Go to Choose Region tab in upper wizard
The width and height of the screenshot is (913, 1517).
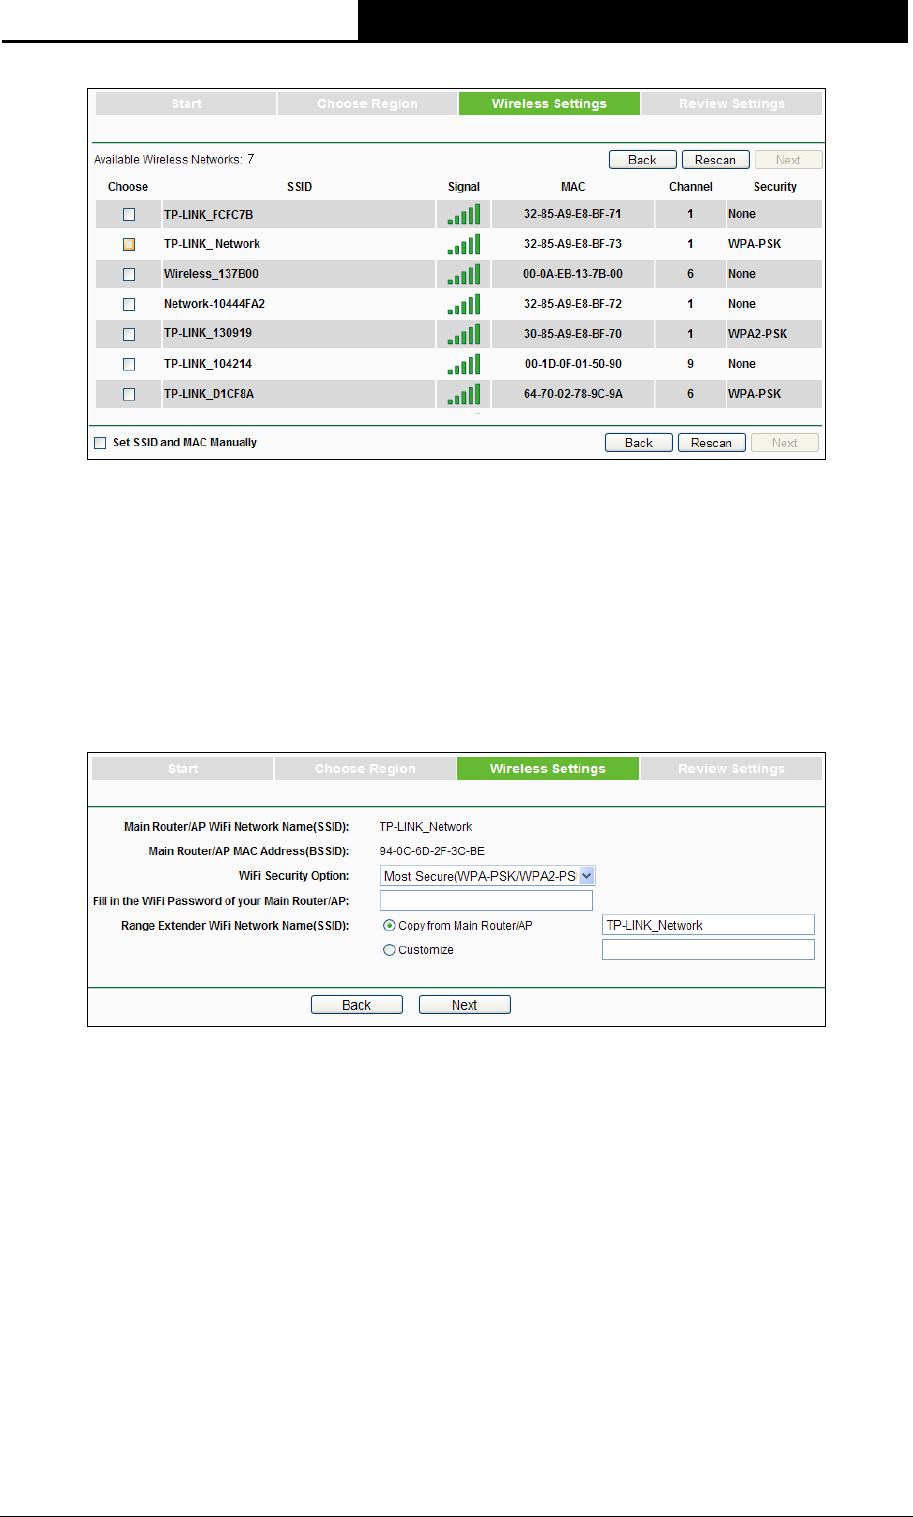[x=368, y=104]
